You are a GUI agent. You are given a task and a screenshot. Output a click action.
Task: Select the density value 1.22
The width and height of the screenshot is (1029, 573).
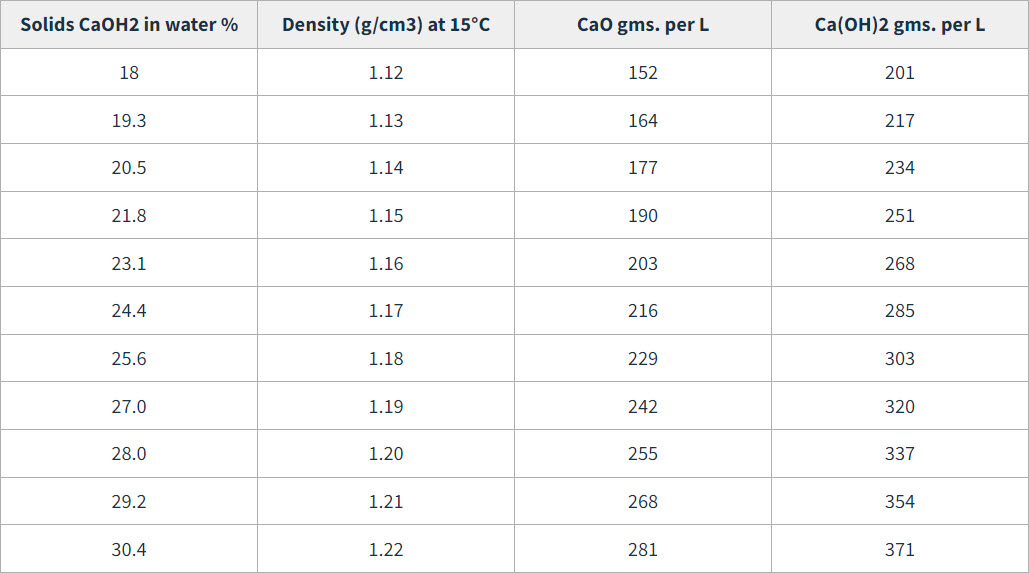pos(386,550)
